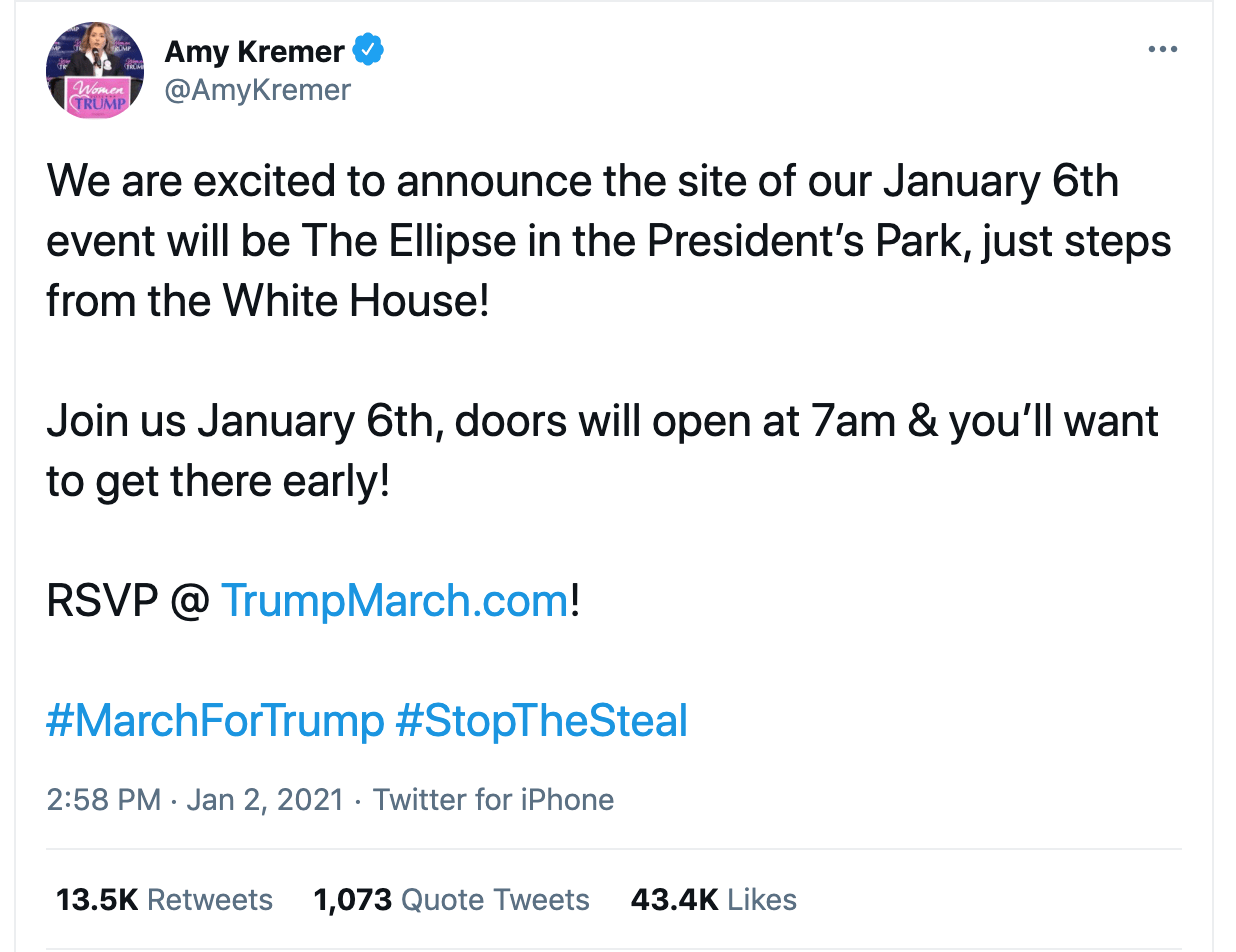Image resolution: width=1236 pixels, height=952 pixels.
Task: Click the 'RSVP @' text
Action: (x=128, y=600)
